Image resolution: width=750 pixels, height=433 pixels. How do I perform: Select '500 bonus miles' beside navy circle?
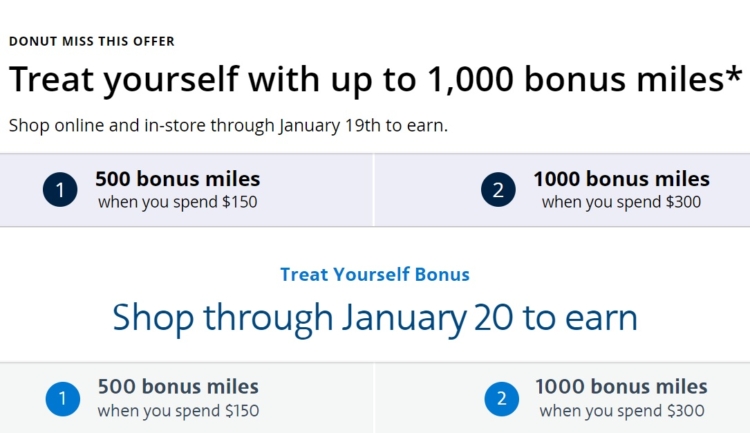(177, 179)
